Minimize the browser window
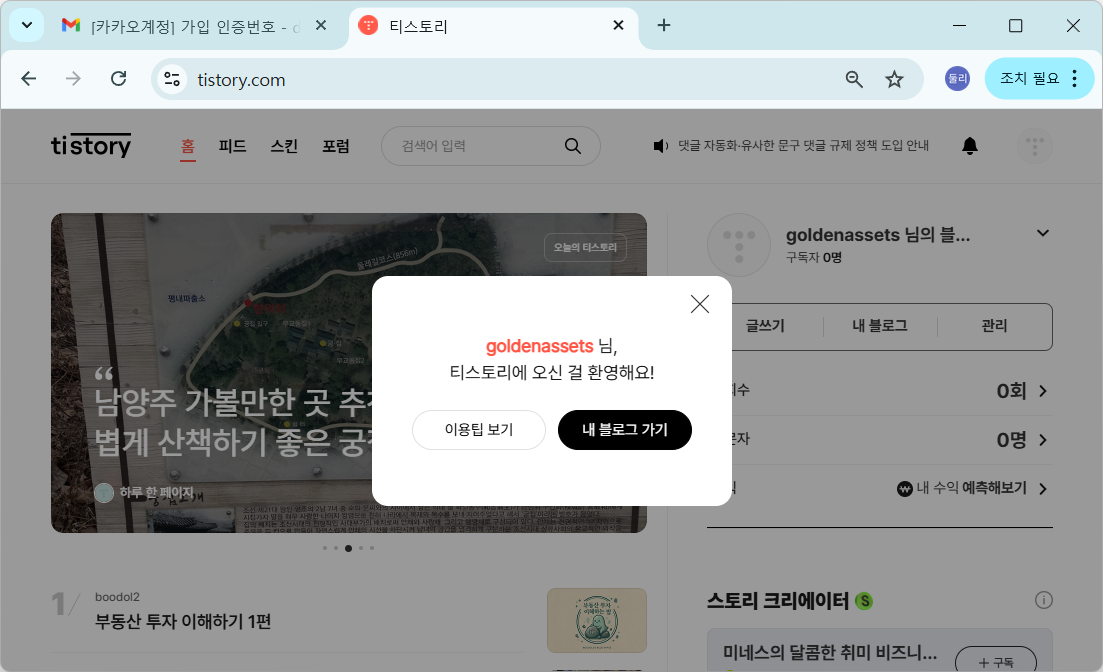The height and width of the screenshot is (672, 1103). point(959,25)
